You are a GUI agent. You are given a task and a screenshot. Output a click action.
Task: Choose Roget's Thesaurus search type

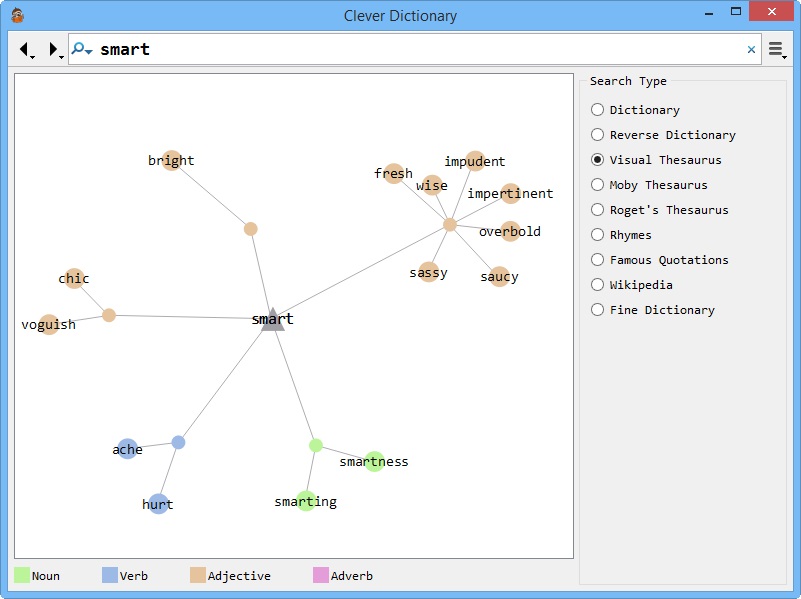click(x=598, y=210)
